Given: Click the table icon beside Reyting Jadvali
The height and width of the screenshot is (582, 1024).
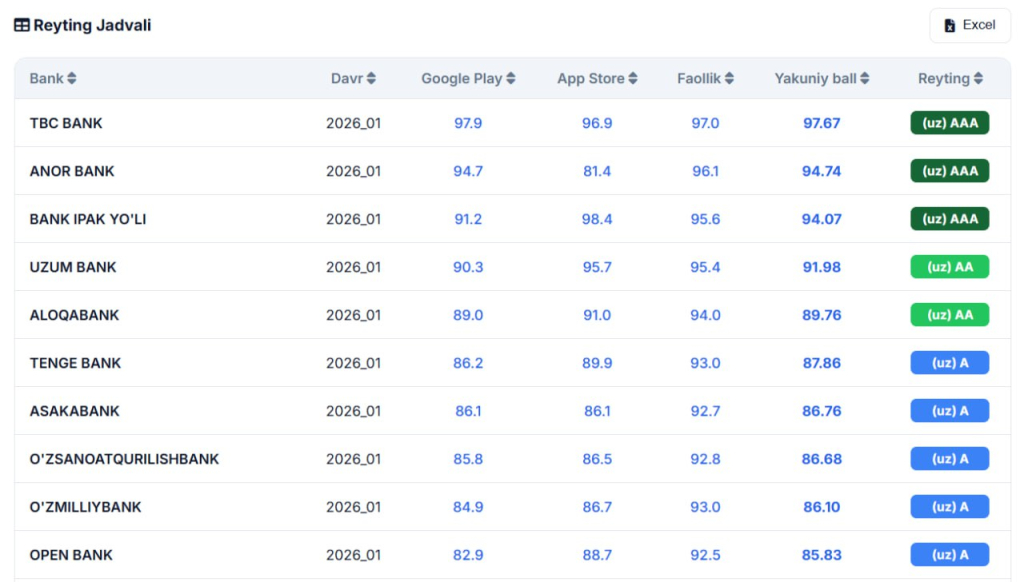Looking at the screenshot, I should click(x=21, y=26).
